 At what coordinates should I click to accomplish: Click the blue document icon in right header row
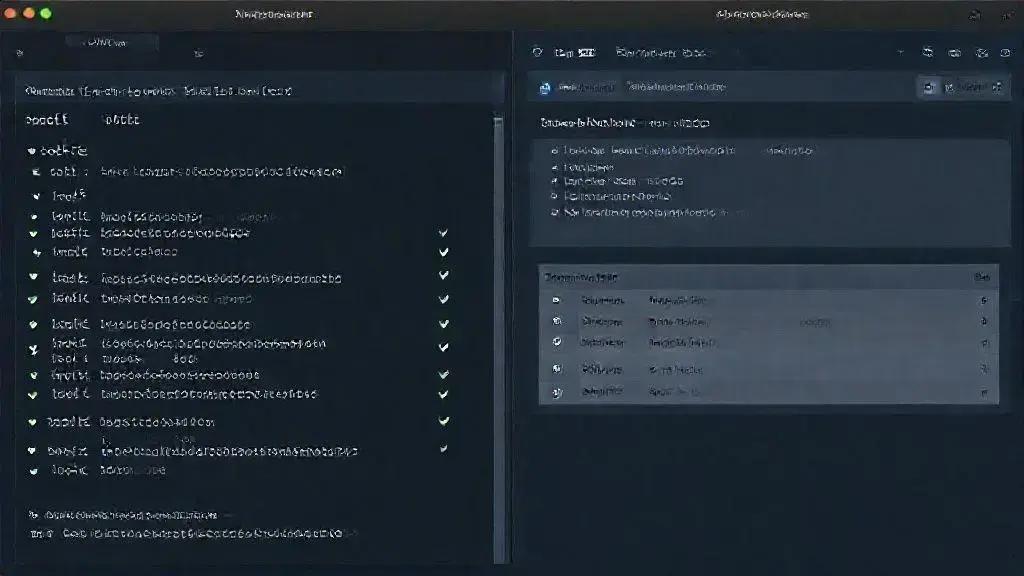545,88
